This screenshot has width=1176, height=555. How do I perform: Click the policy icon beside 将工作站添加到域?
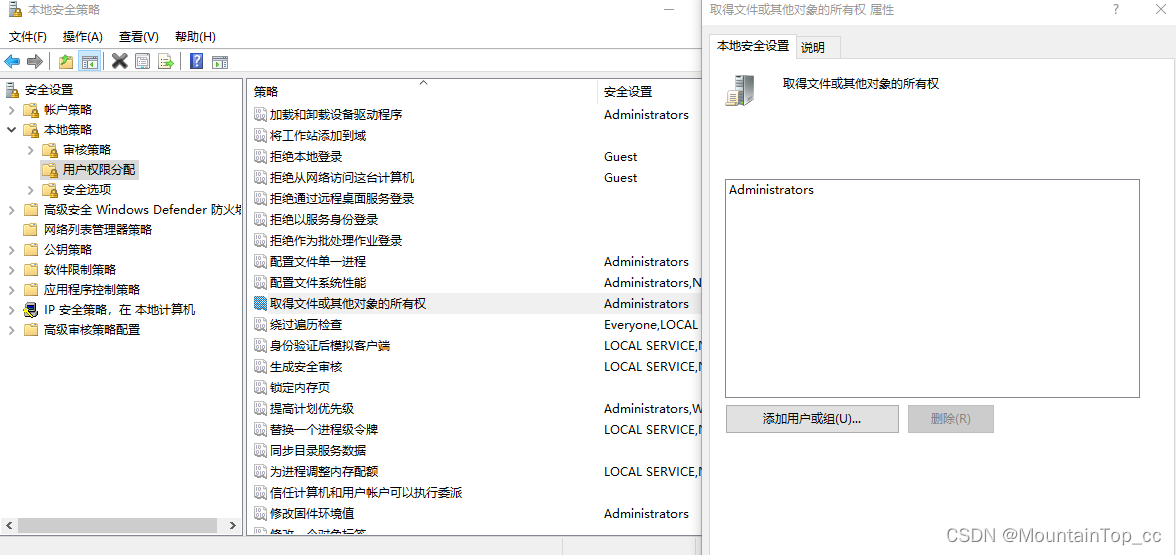point(260,136)
